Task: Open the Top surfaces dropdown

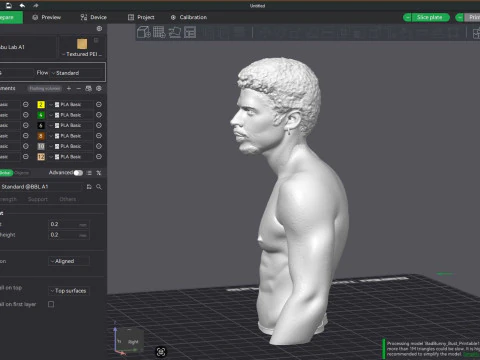Action: 69,291
